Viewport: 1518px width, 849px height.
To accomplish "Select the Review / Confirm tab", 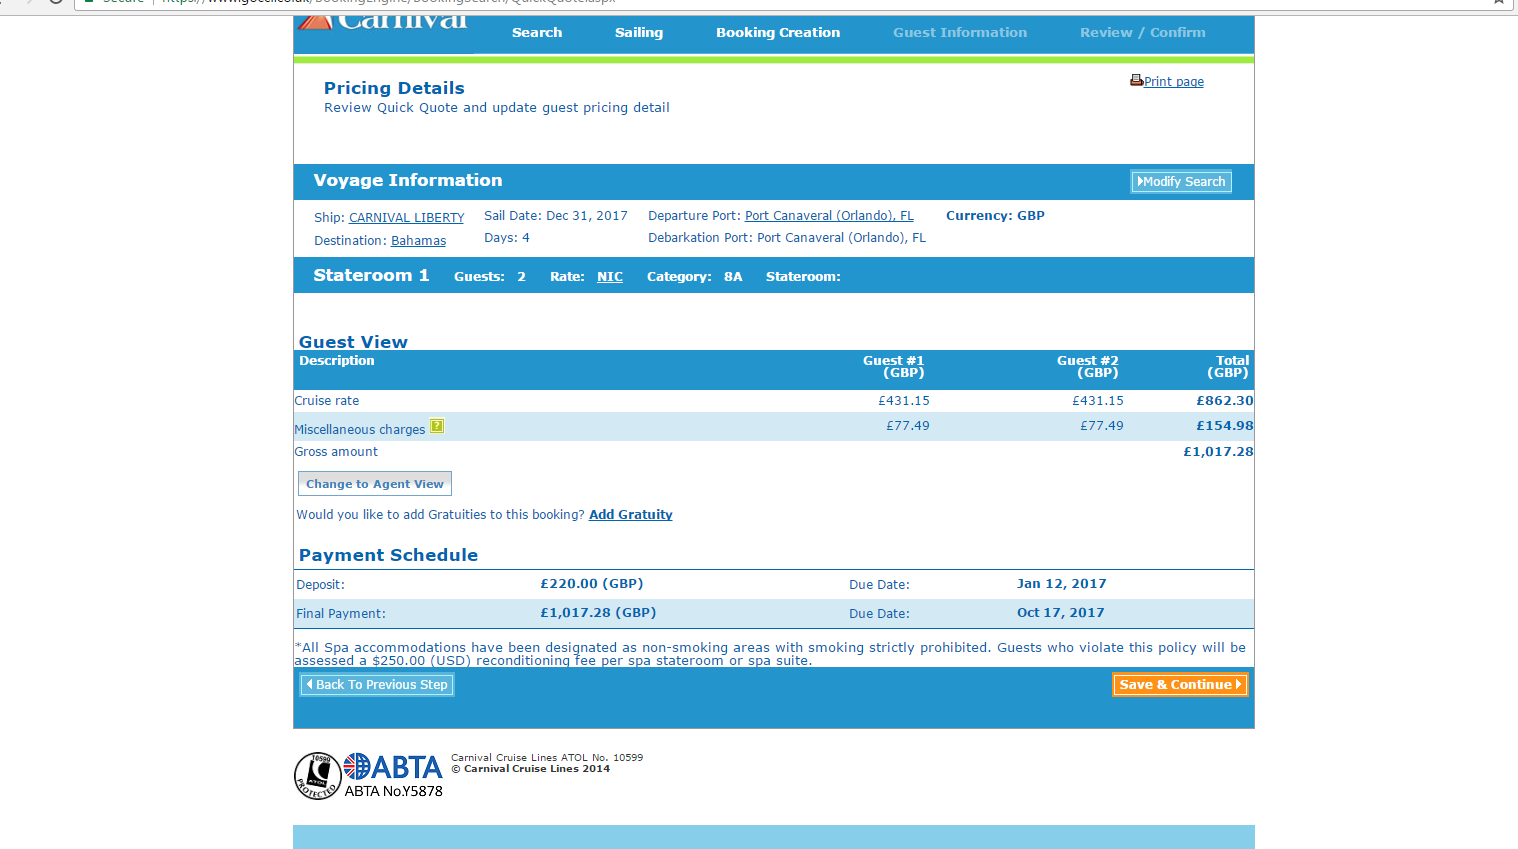I will click(x=1143, y=33).
